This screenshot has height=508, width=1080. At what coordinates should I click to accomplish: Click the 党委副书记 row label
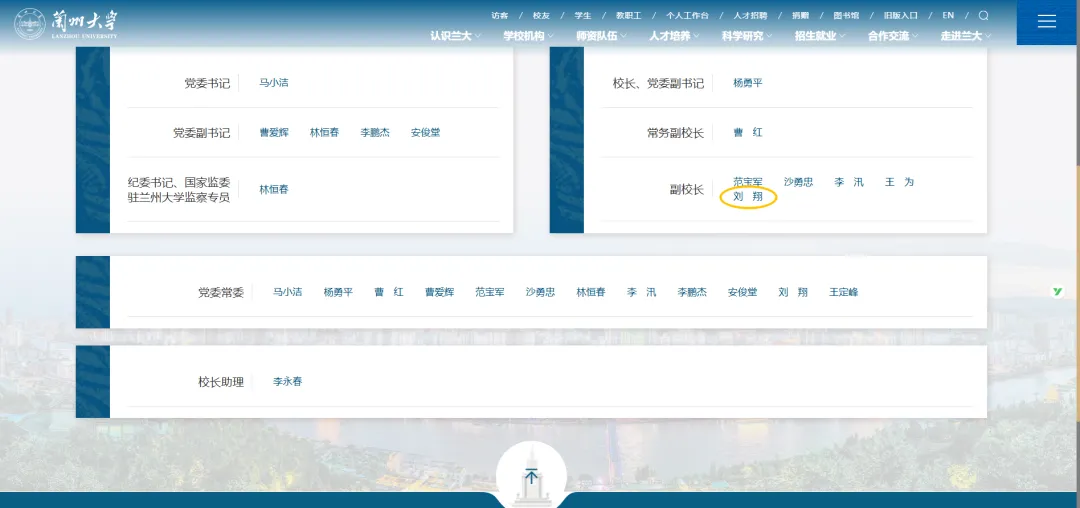(201, 133)
